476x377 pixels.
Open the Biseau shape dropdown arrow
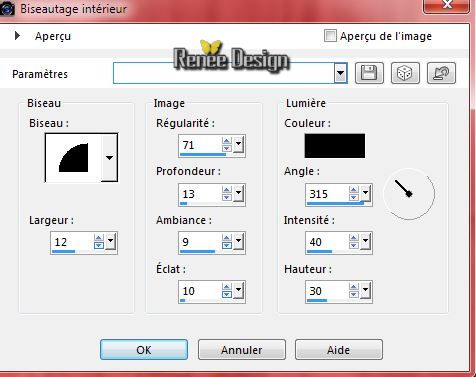click(109, 158)
